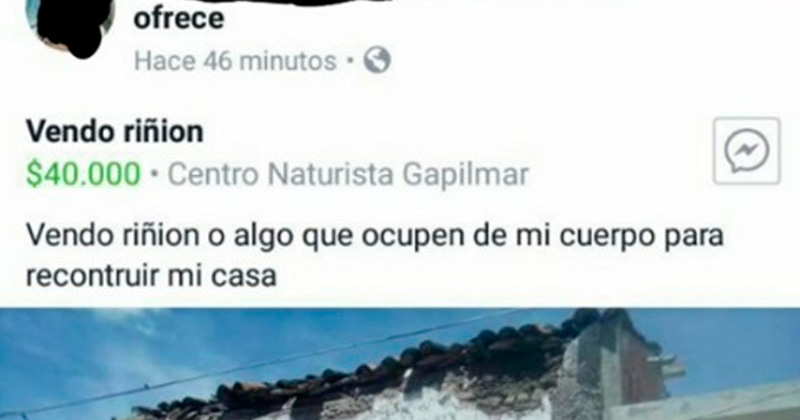Screen dimensions: 800x420
Task: Click "Centro" in the location label
Action: point(213,175)
